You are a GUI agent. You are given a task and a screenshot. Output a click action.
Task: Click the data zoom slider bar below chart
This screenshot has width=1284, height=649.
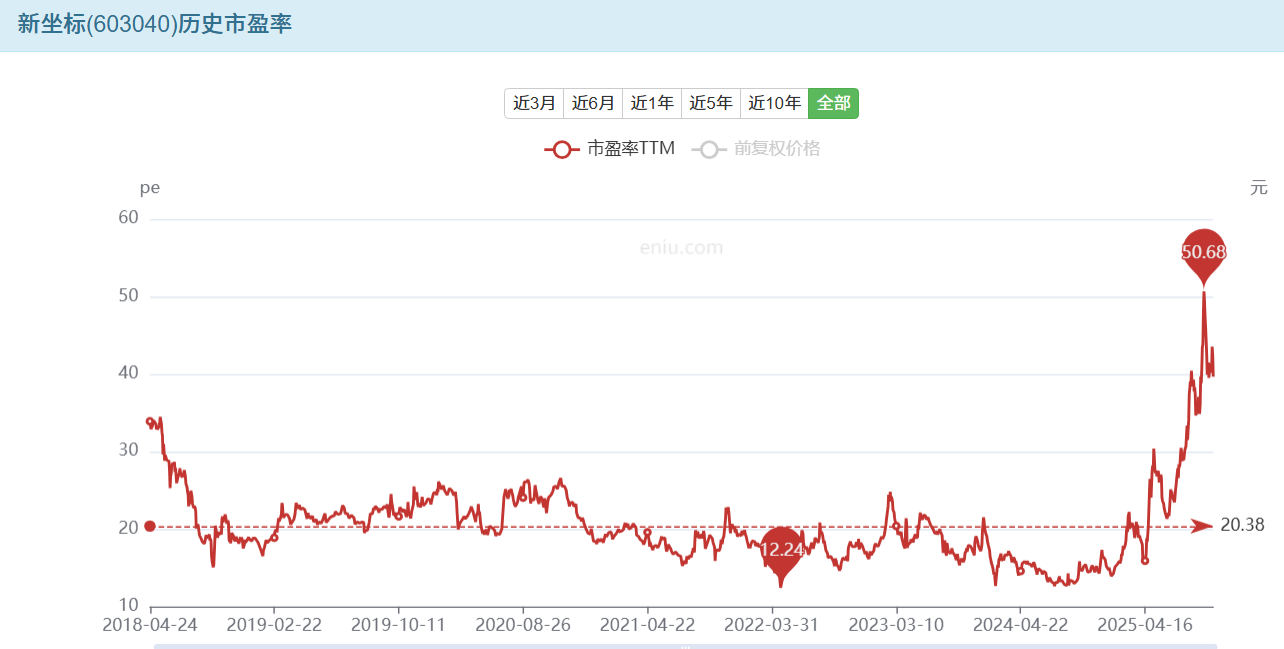tap(685, 646)
